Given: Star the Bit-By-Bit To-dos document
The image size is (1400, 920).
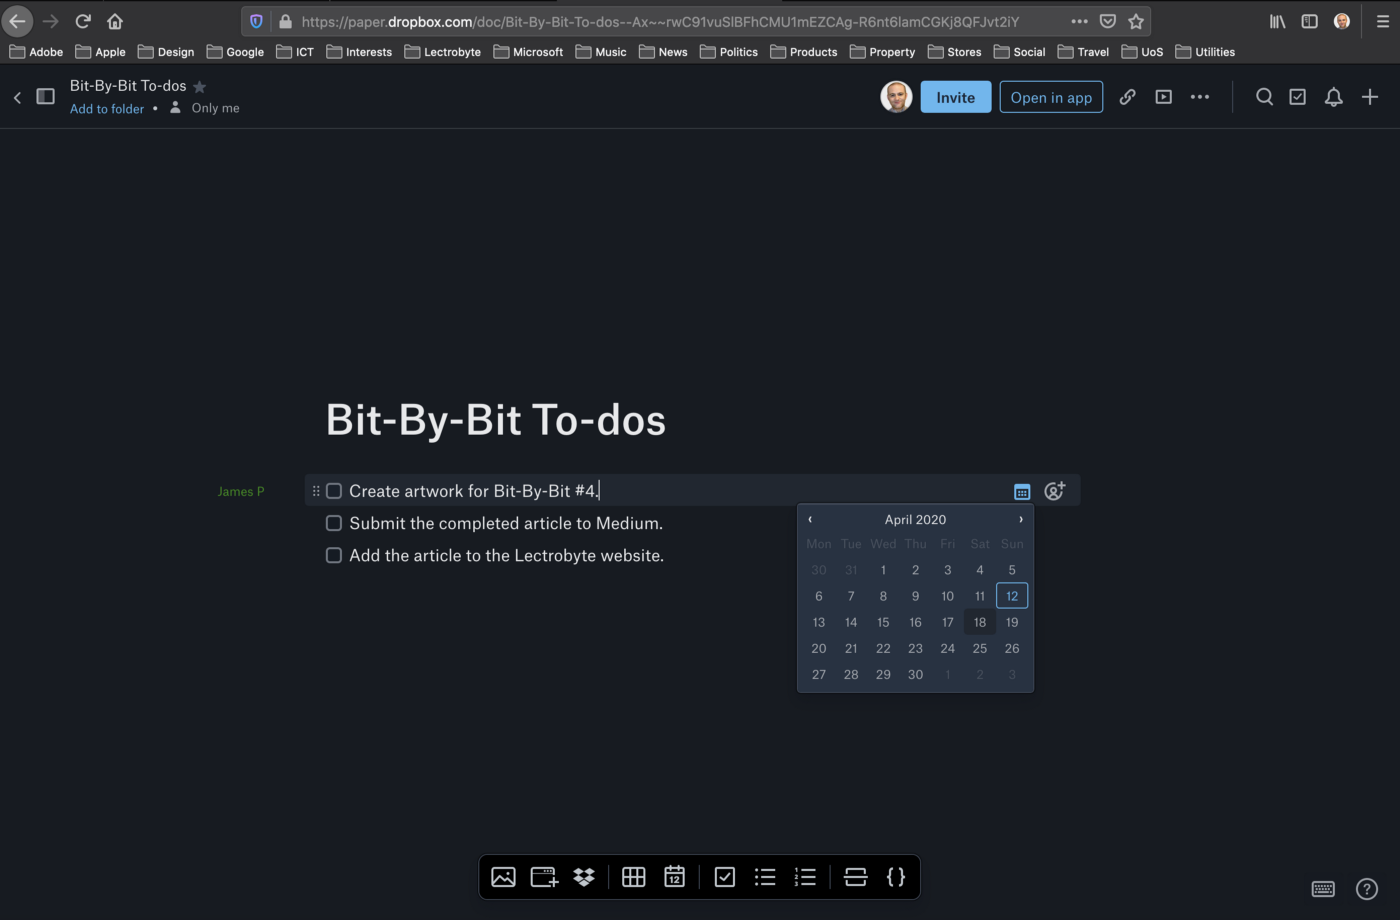Looking at the screenshot, I should click(x=200, y=86).
